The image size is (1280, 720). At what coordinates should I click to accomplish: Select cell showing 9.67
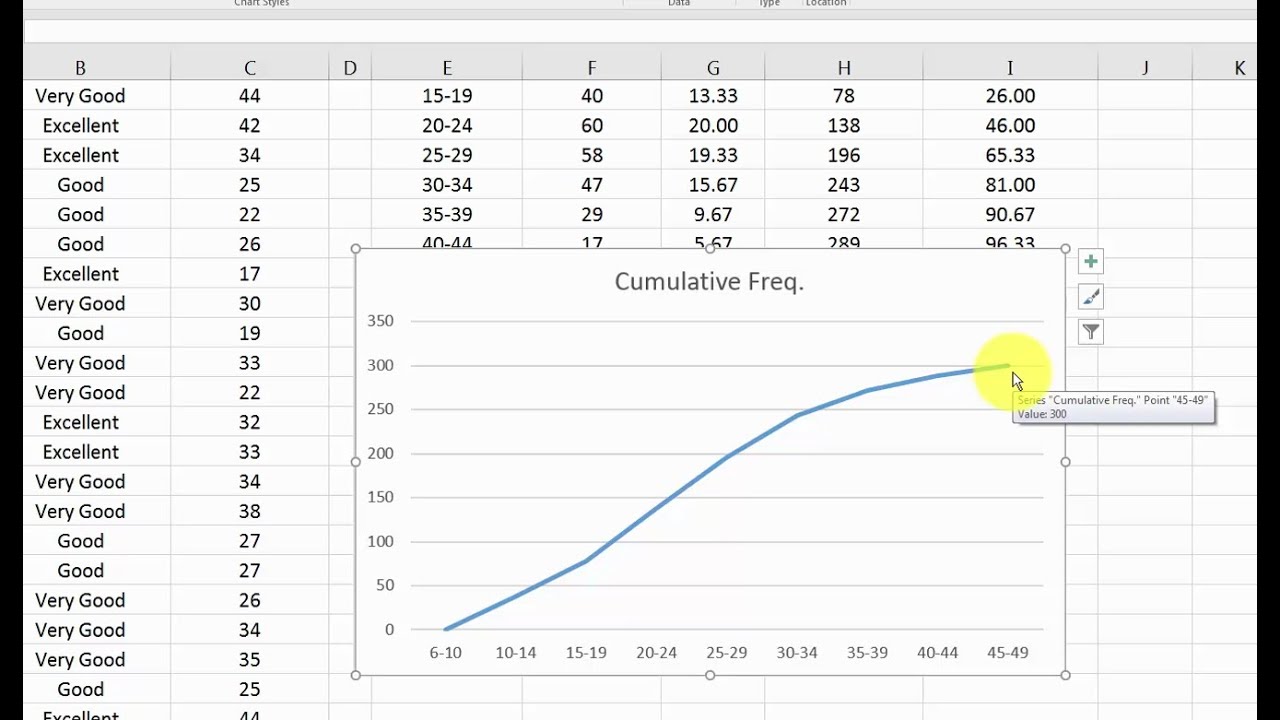coord(713,215)
